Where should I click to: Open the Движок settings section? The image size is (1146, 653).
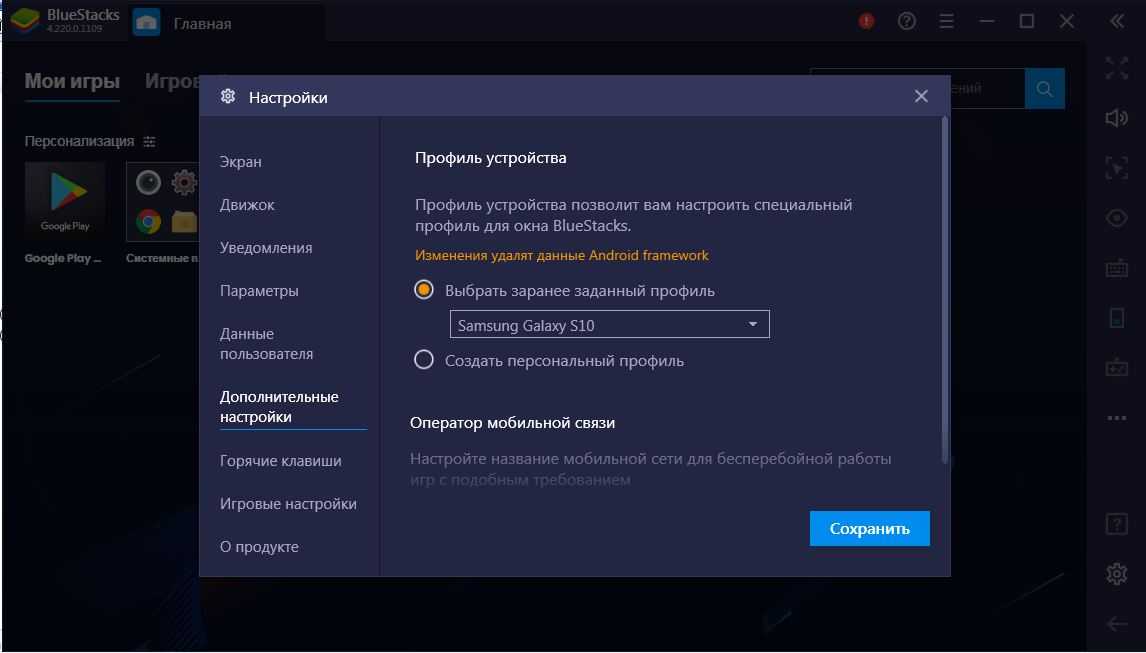click(x=247, y=205)
